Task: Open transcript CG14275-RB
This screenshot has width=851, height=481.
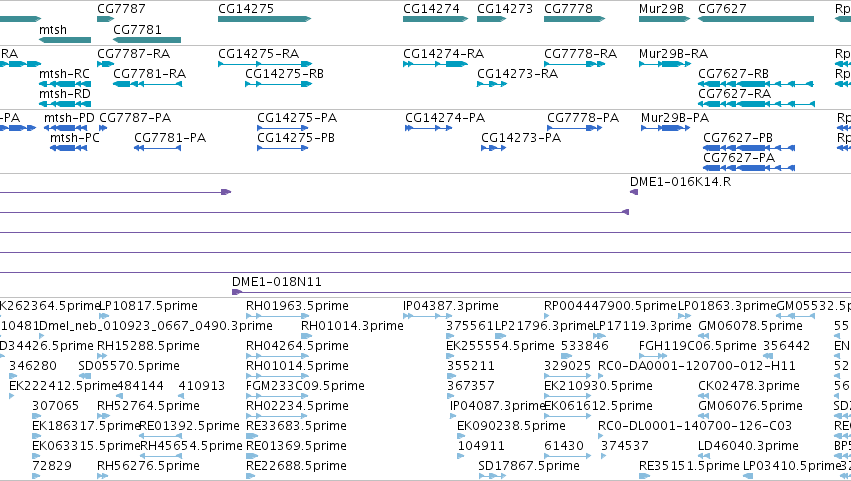Action: (x=284, y=74)
